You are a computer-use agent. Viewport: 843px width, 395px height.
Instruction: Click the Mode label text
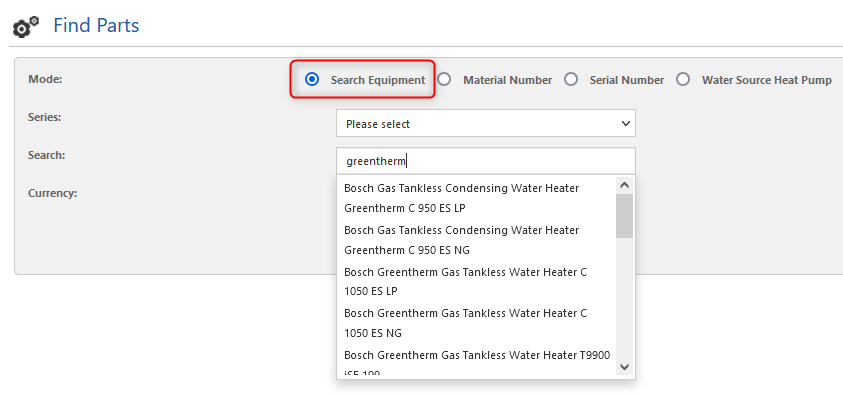point(45,80)
